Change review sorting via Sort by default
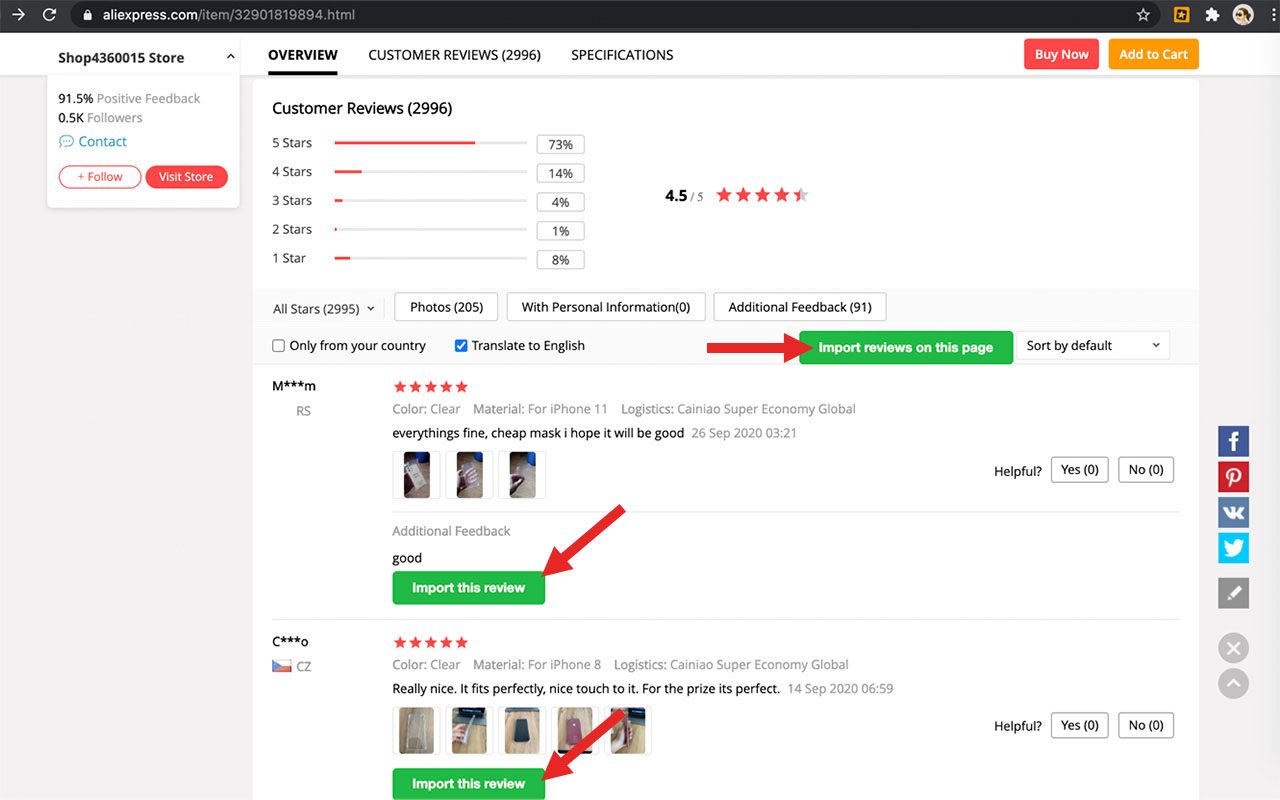1280x800 pixels. point(1093,345)
